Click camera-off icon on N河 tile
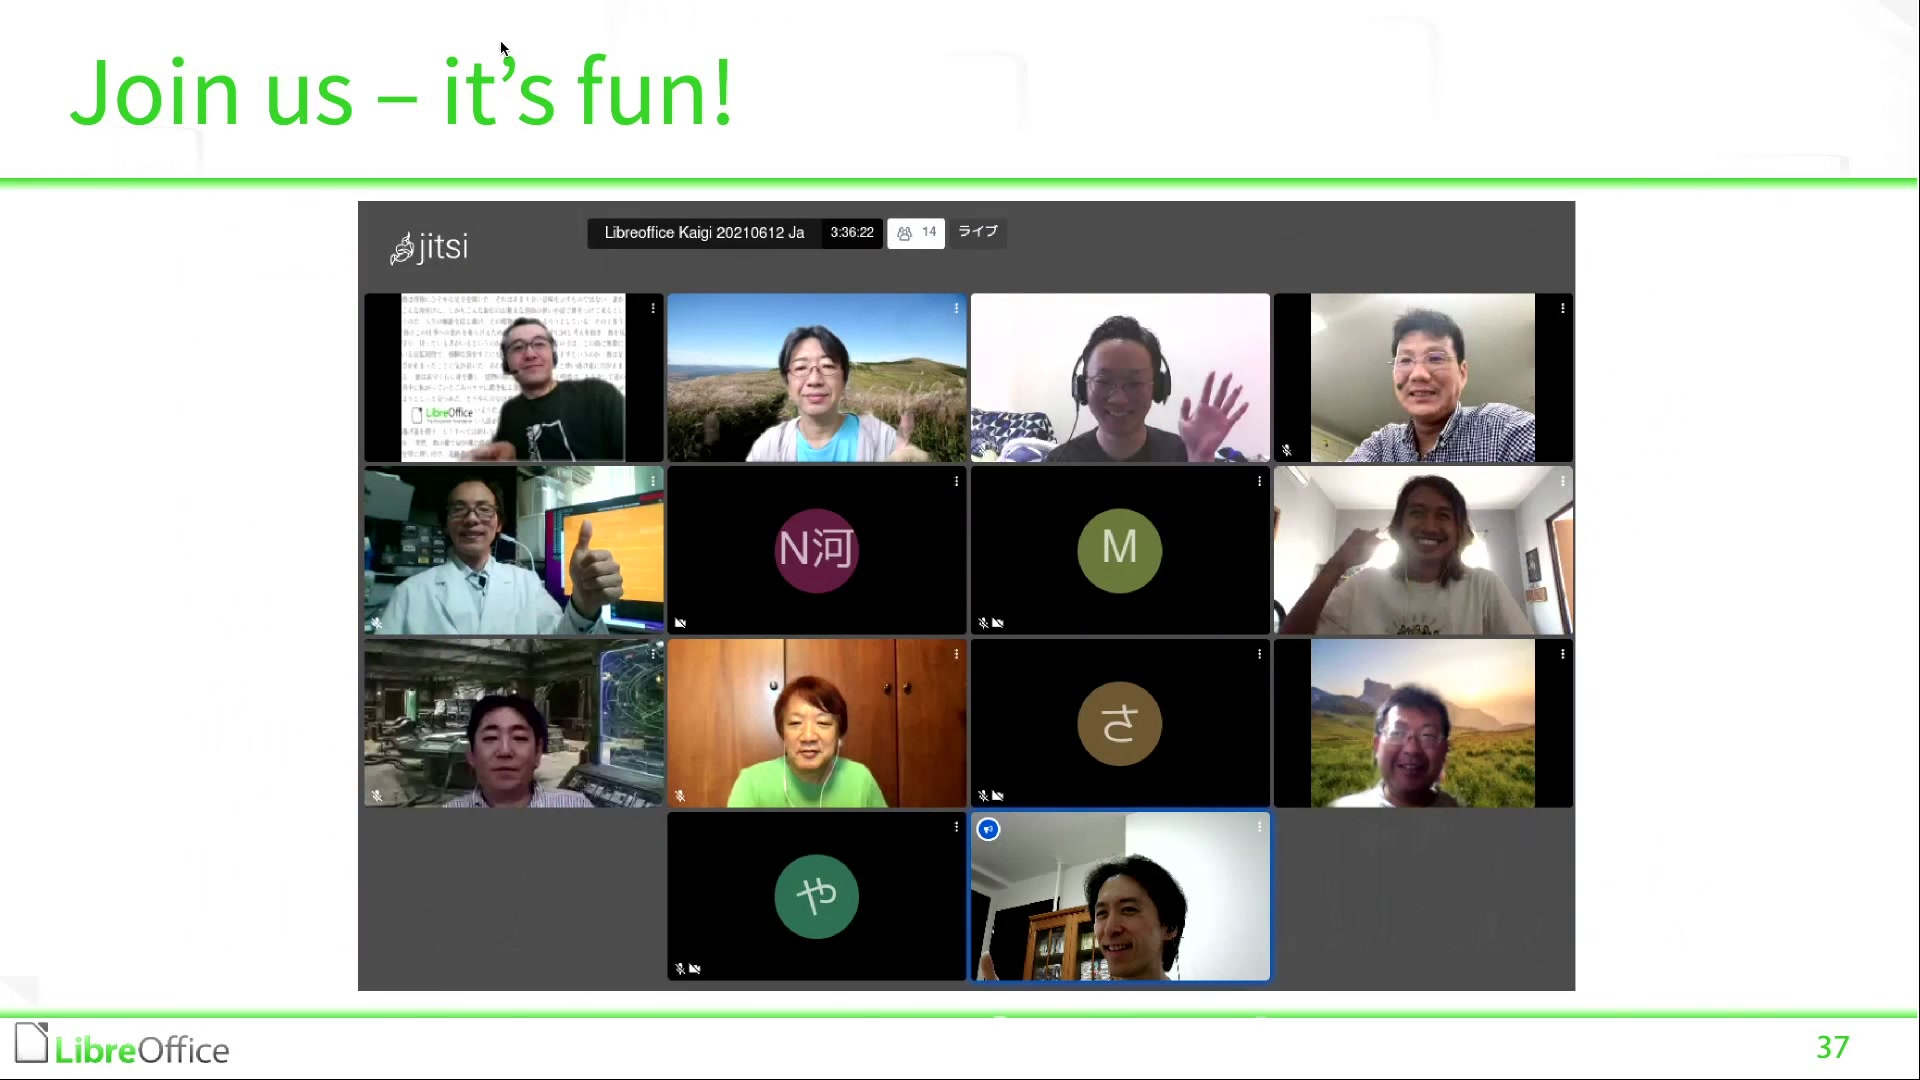This screenshot has height=1080, width=1920. click(680, 623)
